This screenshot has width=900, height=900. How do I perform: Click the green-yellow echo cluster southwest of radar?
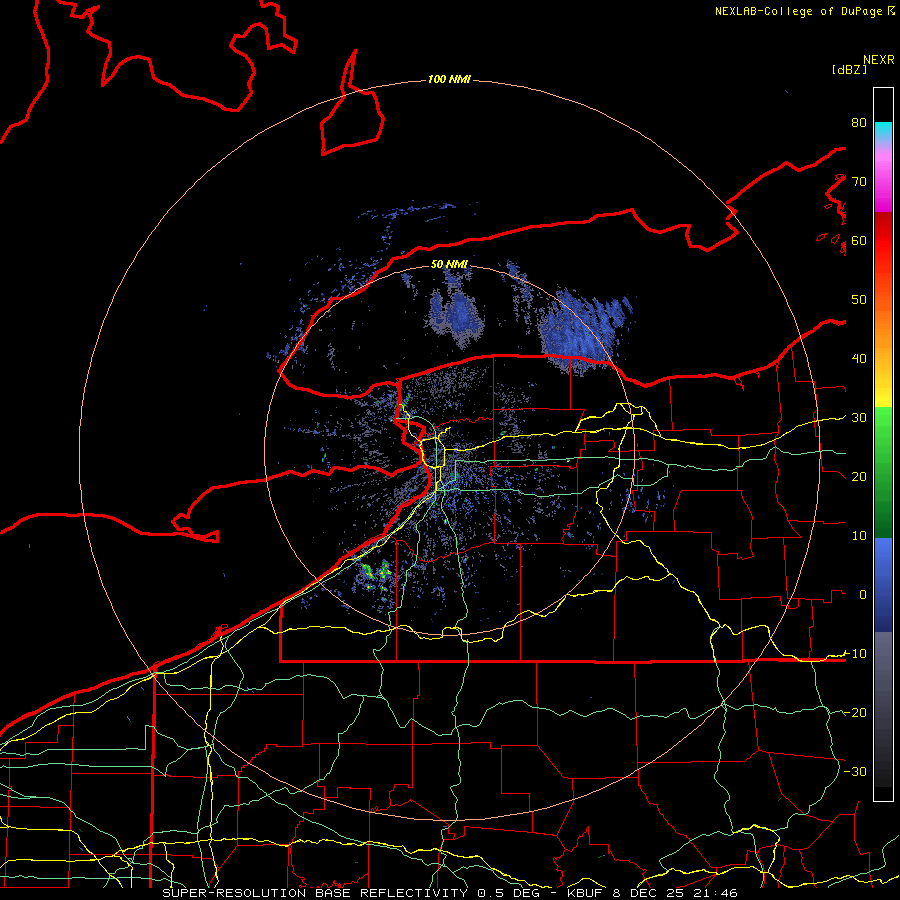tap(376, 574)
